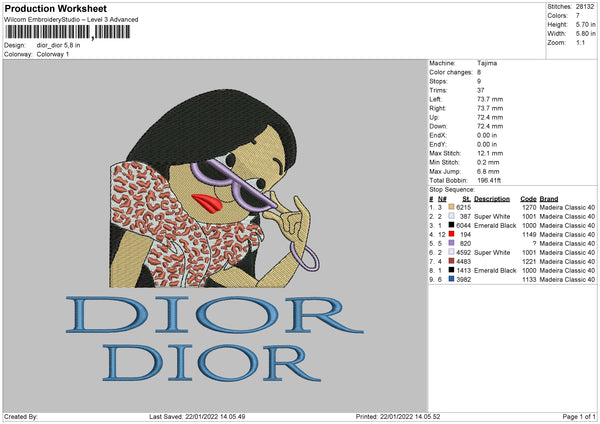Click the black swatch beside stitch count 1413

click(x=452, y=270)
